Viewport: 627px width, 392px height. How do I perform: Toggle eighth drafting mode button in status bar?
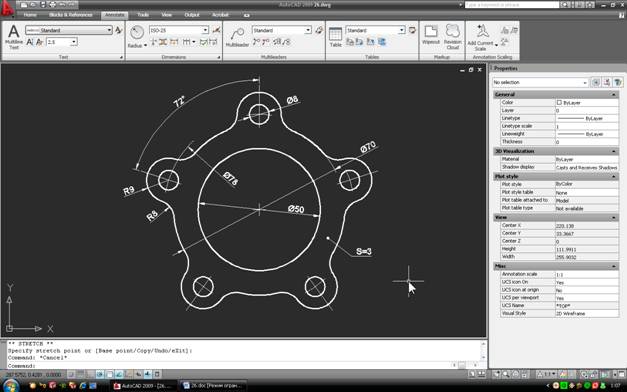[x=138, y=374]
